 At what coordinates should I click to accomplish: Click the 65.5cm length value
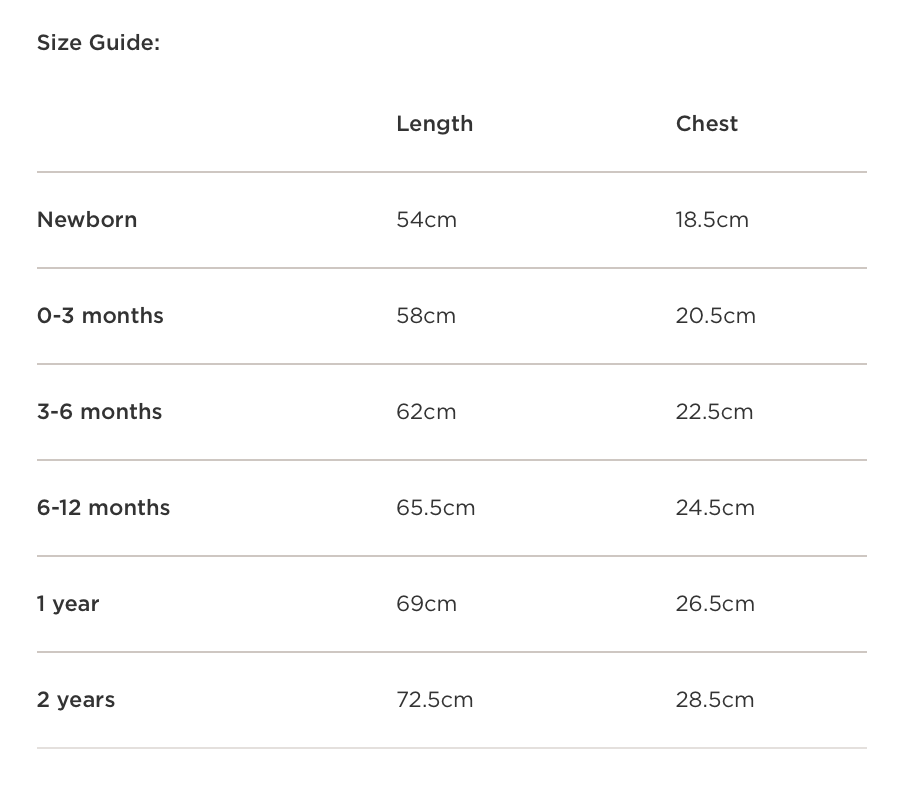435,508
